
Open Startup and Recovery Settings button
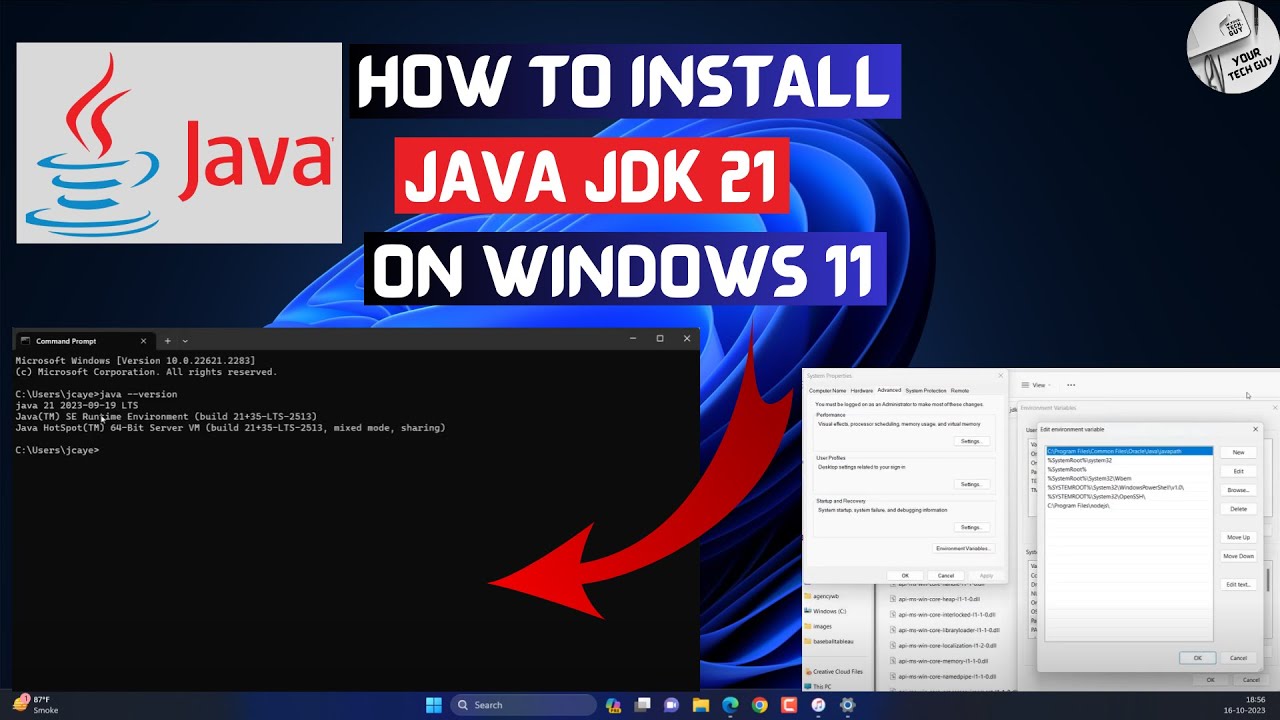pyautogui.click(x=970, y=527)
